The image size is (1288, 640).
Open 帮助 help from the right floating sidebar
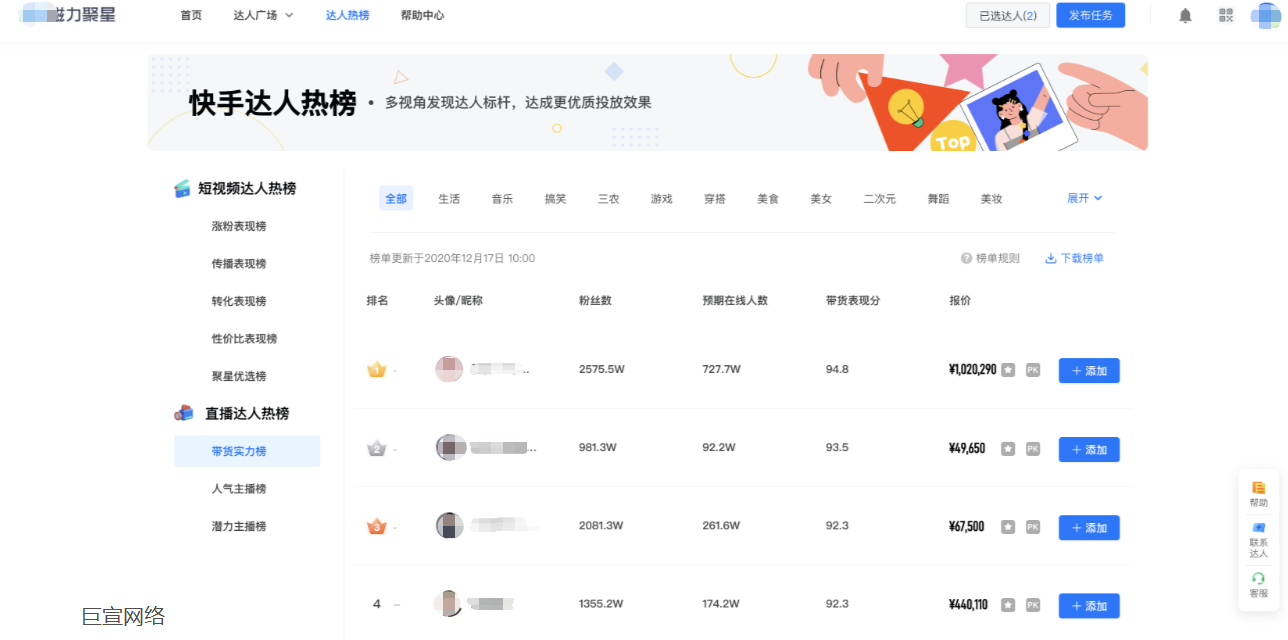point(1257,494)
